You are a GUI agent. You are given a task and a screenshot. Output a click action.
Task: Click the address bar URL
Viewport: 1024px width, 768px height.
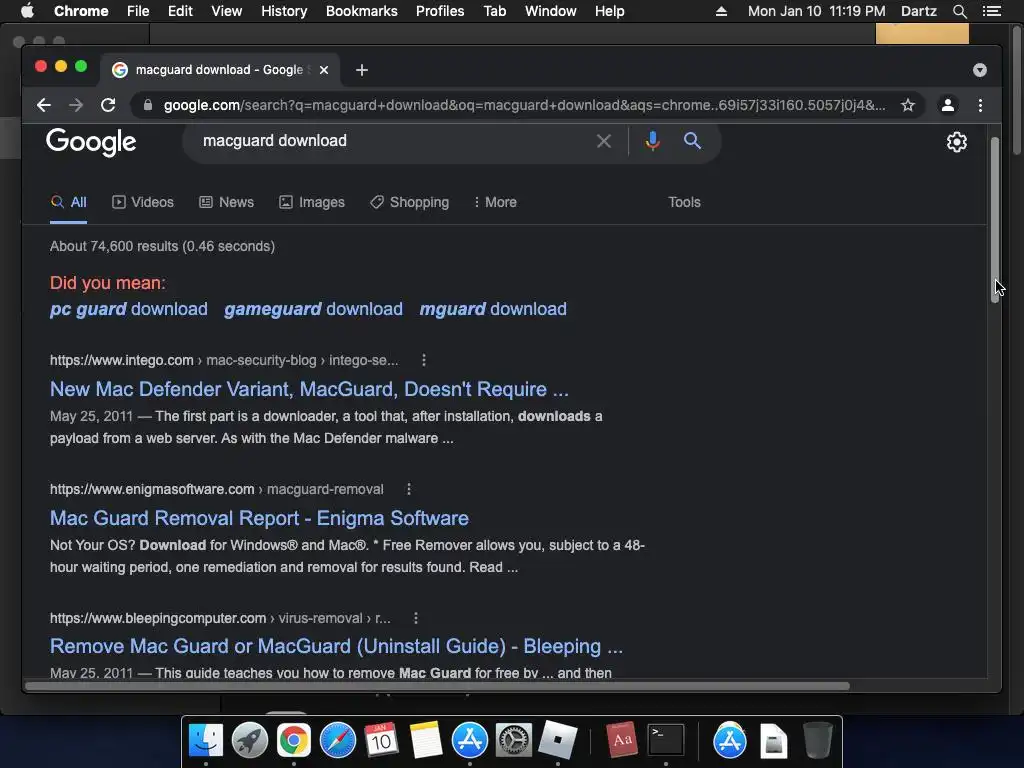[x=524, y=105]
